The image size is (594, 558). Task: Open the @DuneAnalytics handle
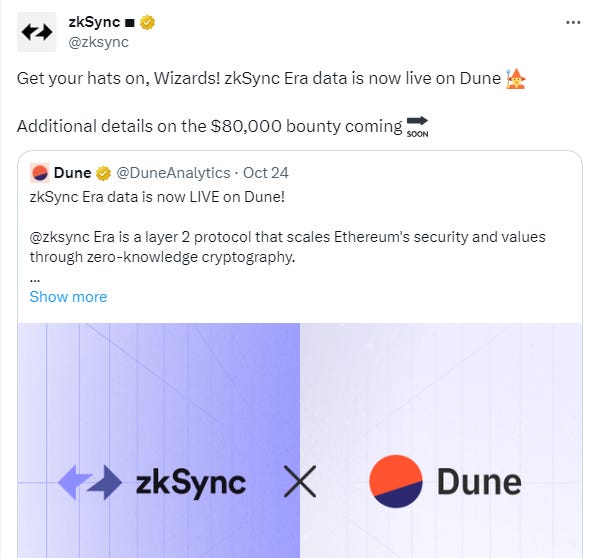pos(173,173)
